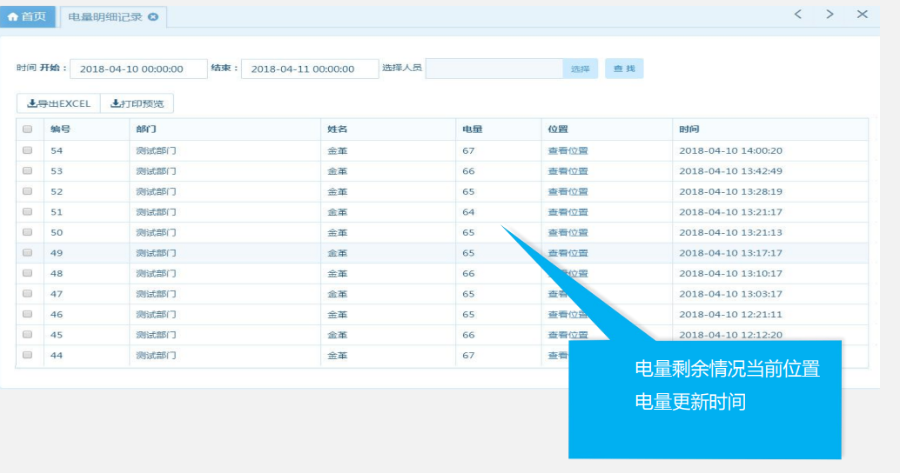The height and width of the screenshot is (473, 900).
Task: Close the 电量明细记录 tab via x icon
Action: point(152,17)
